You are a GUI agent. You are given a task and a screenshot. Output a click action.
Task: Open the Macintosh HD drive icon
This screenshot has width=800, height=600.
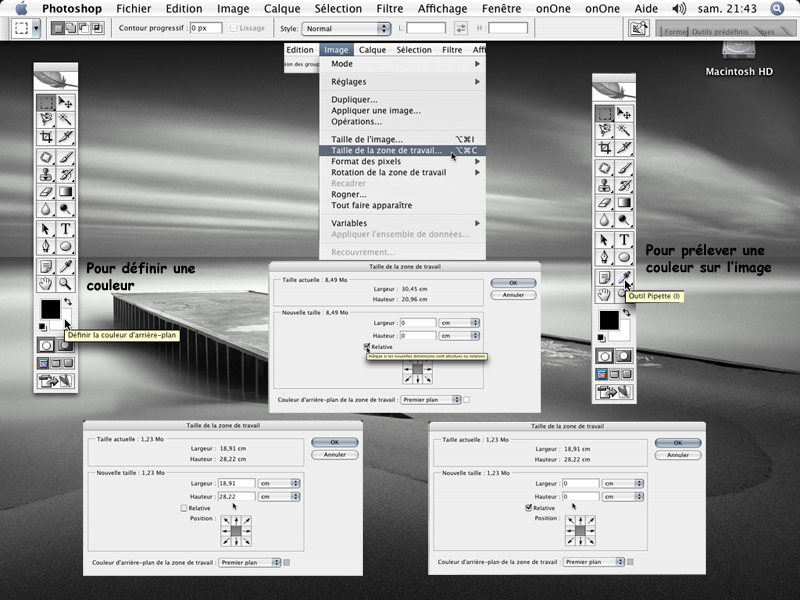[x=738, y=50]
